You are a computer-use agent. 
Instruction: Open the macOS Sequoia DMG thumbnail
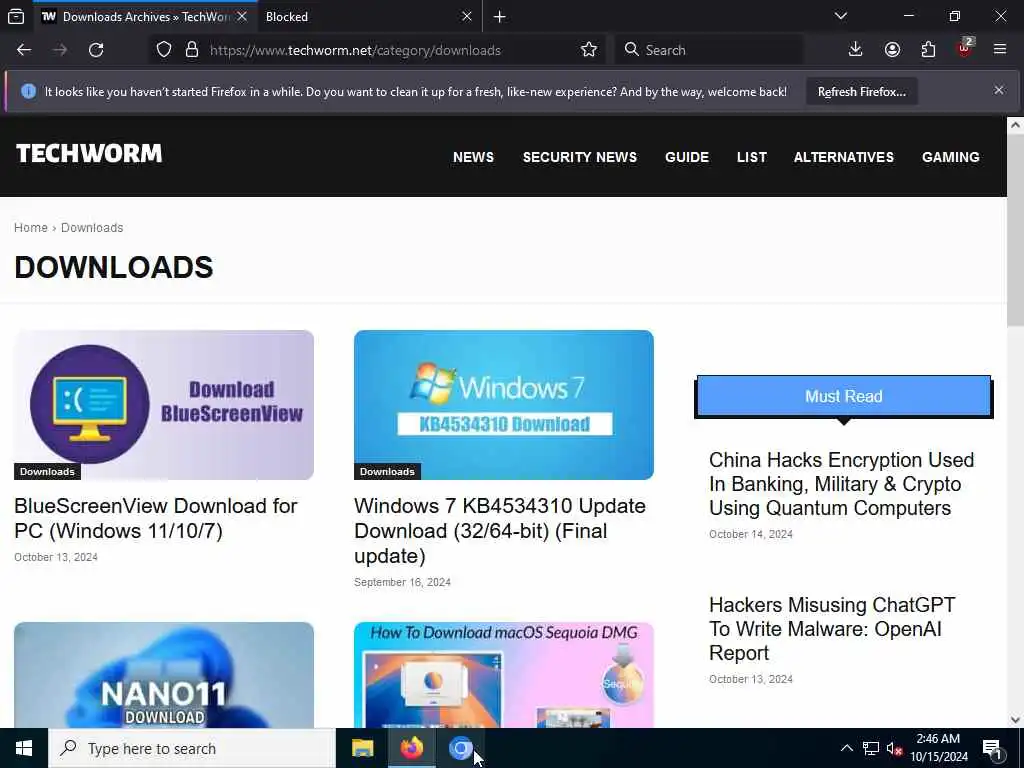coord(504,675)
